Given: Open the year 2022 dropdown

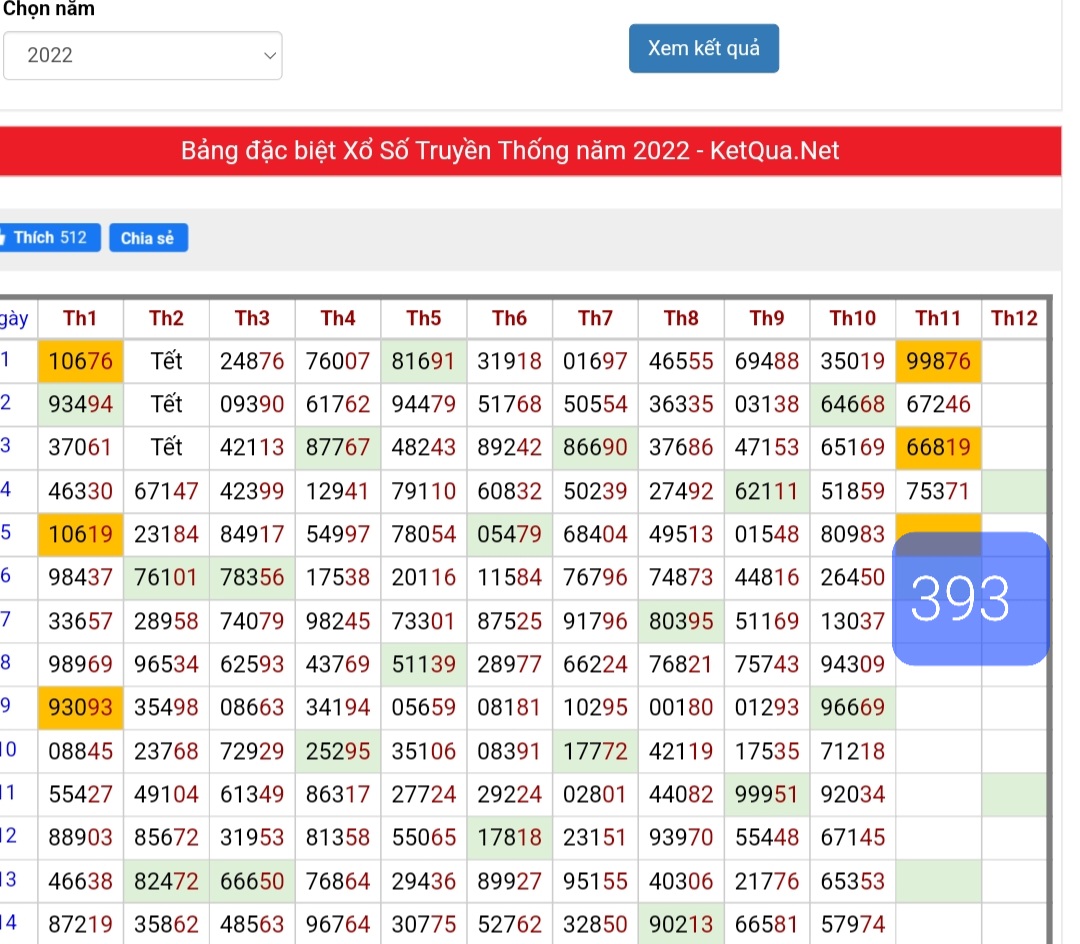Looking at the screenshot, I should click(x=143, y=55).
